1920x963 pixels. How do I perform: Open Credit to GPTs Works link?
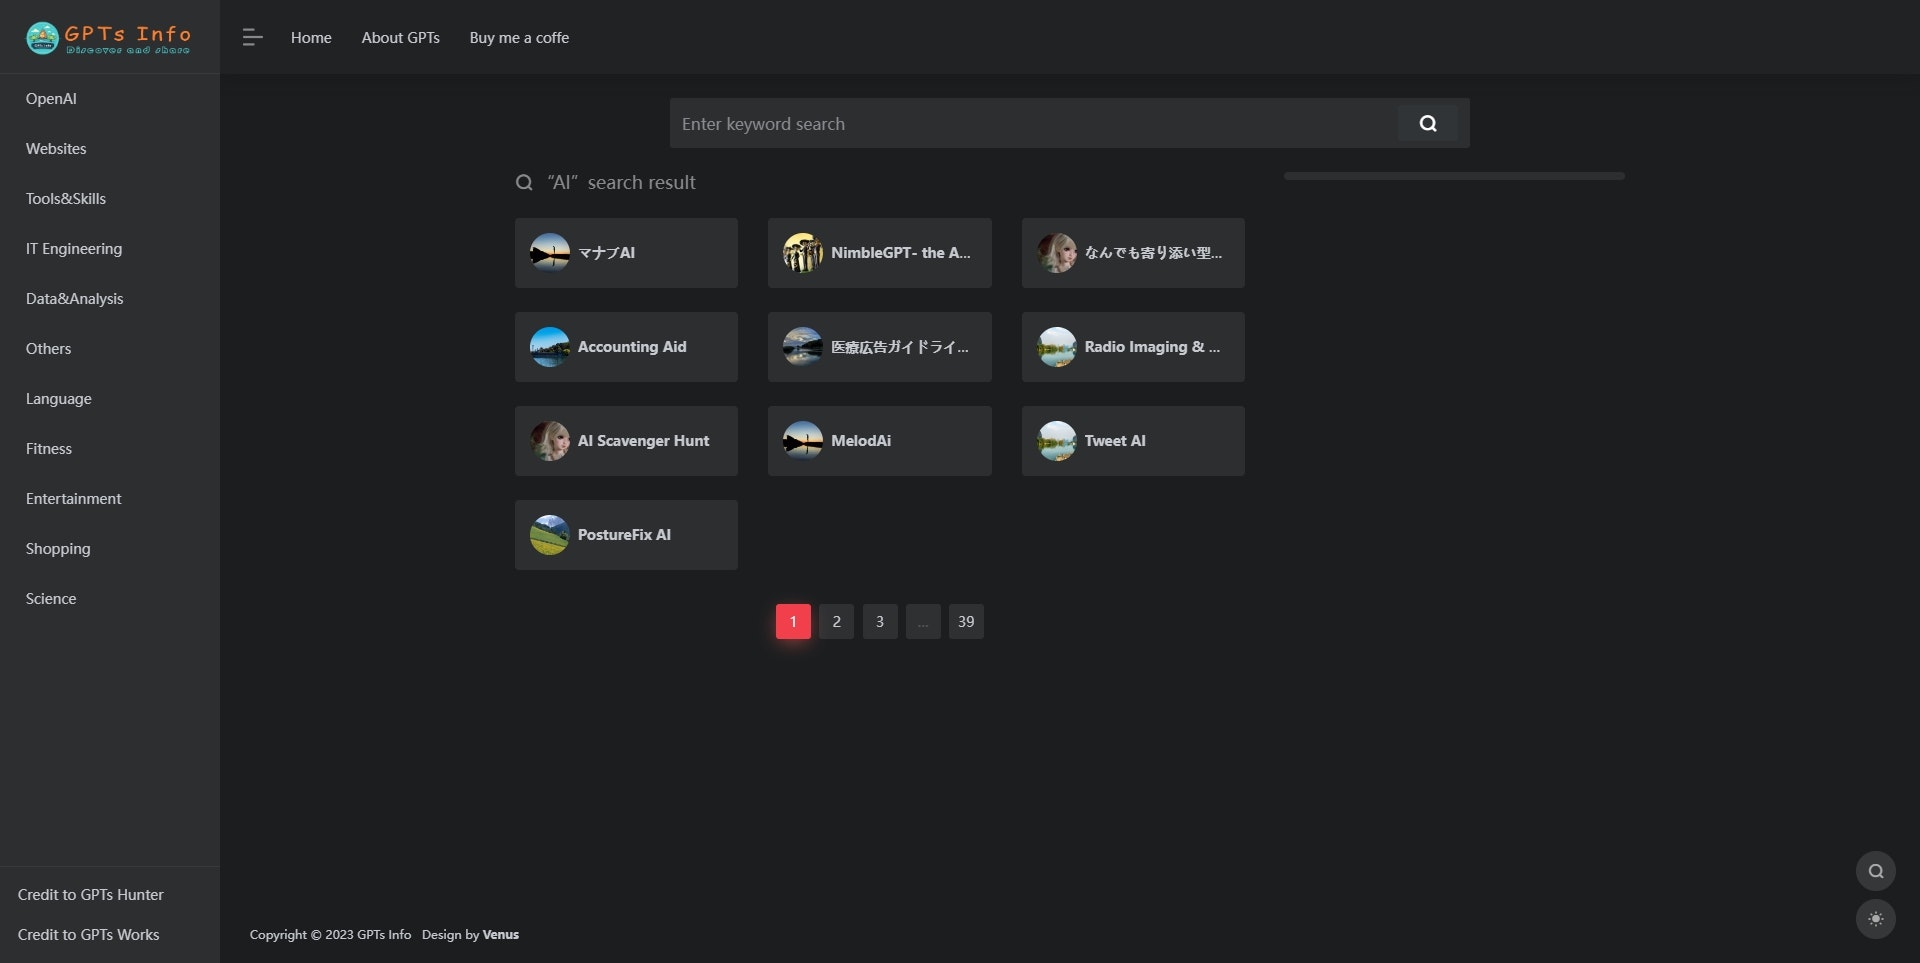coord(88,934)
